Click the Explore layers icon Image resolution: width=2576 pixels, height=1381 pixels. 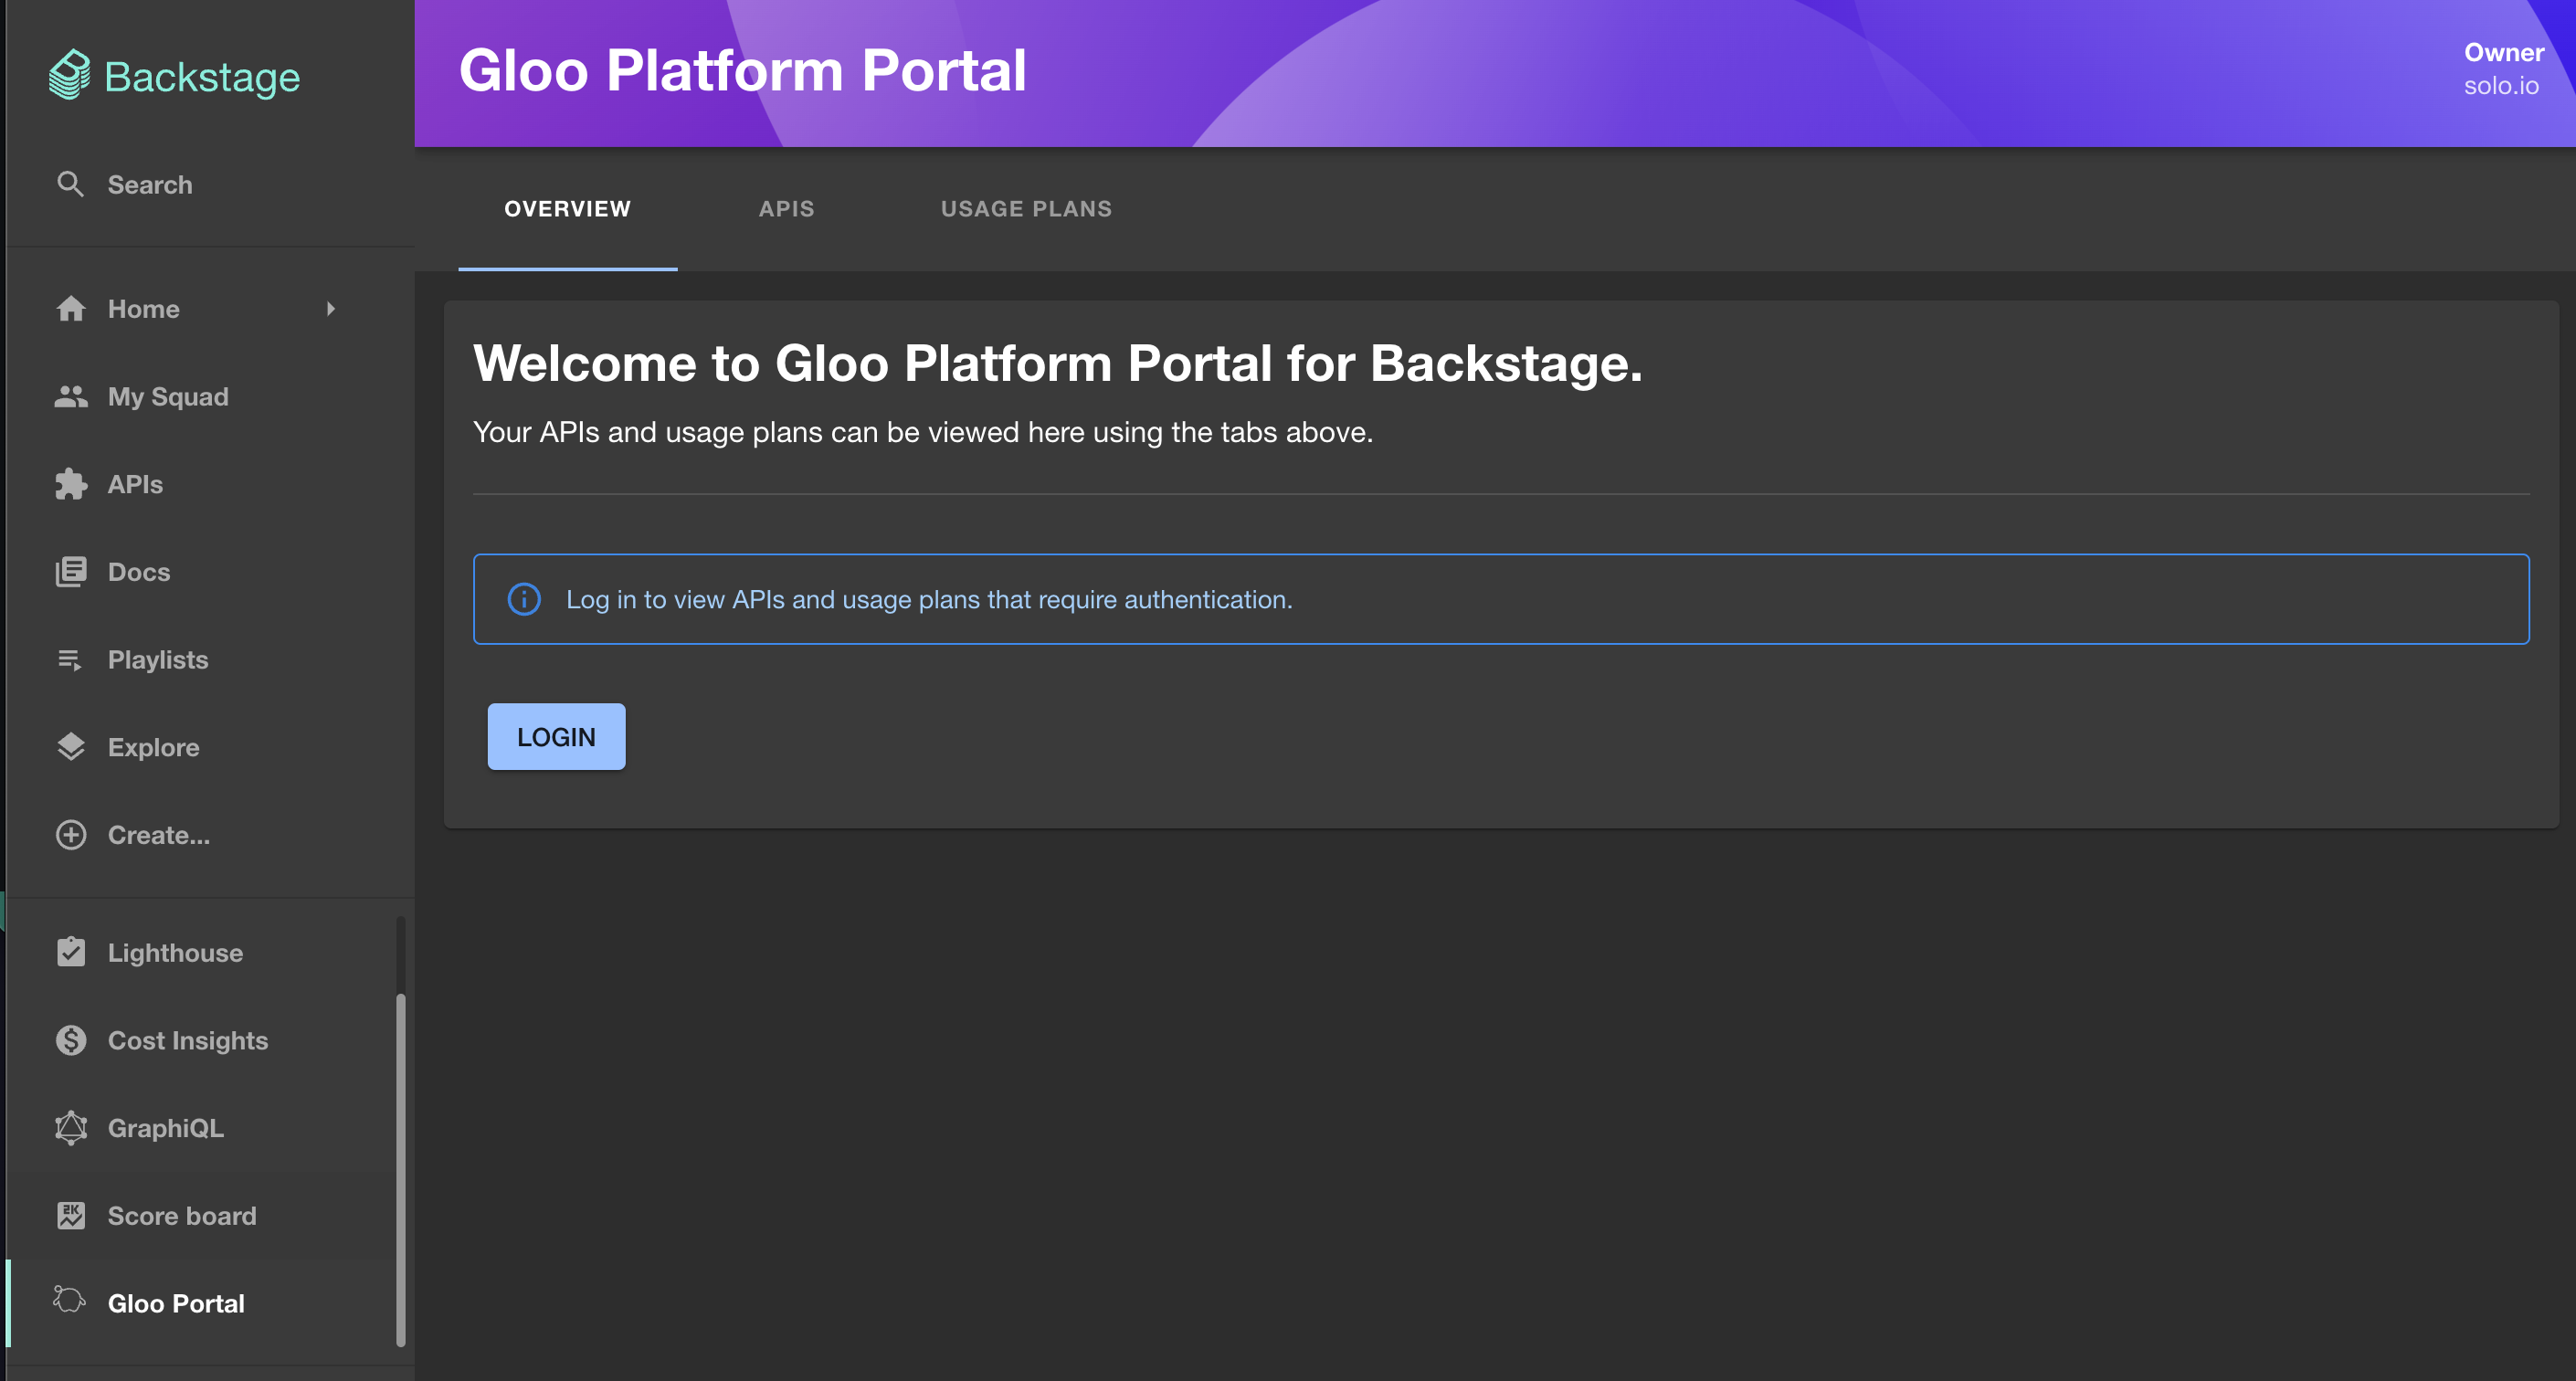pyautogui.click(x=70, y=747)
